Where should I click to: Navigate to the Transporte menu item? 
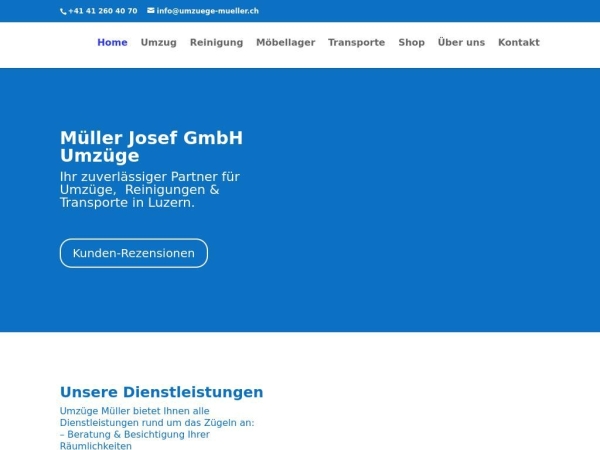(356, 43)
